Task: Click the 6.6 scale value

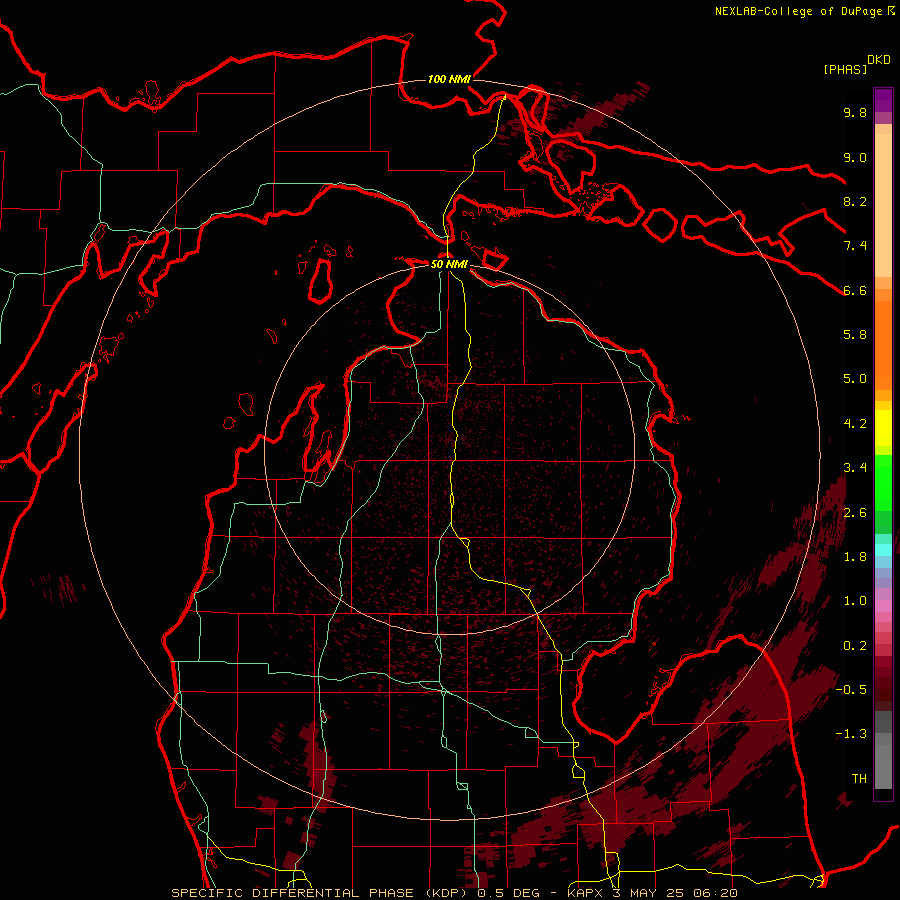Action: [x=855, y=290]
